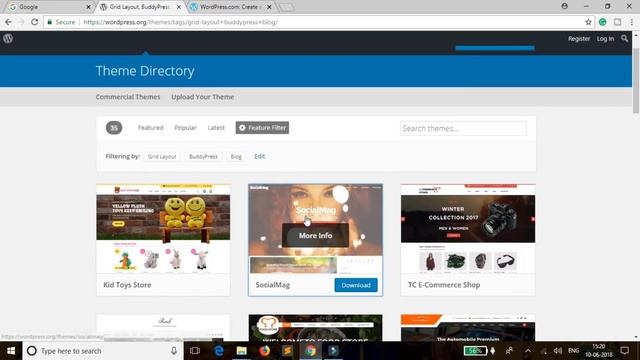Click the green Grammarly extension icon
This screenshot has width=640, height=360.
pos(602,22)
